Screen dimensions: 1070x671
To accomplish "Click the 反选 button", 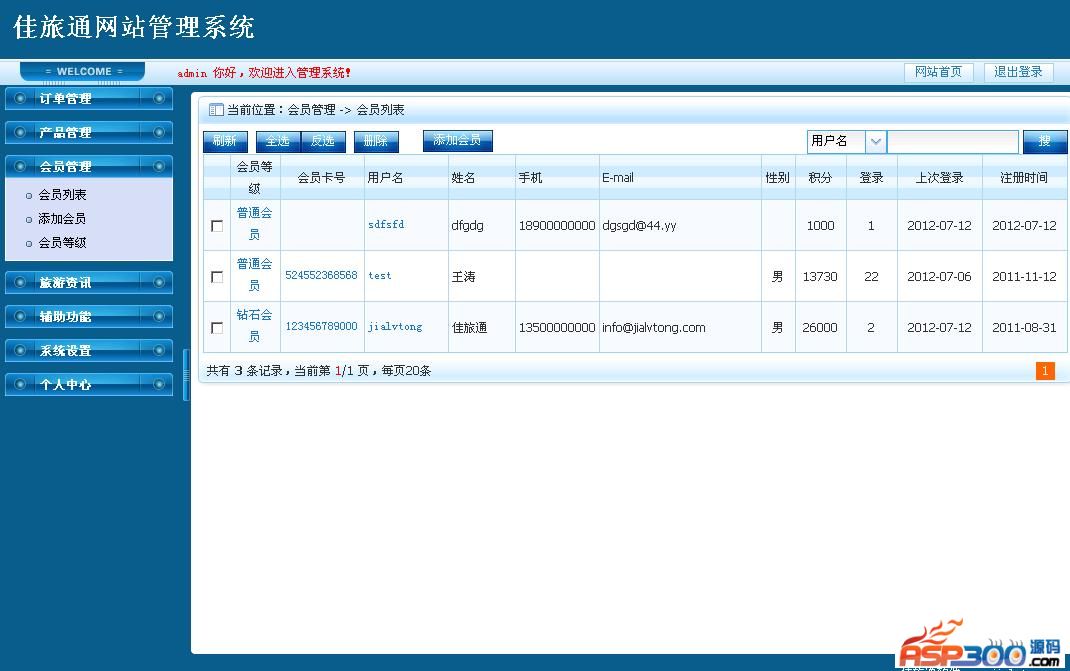I will pos(323,141).
